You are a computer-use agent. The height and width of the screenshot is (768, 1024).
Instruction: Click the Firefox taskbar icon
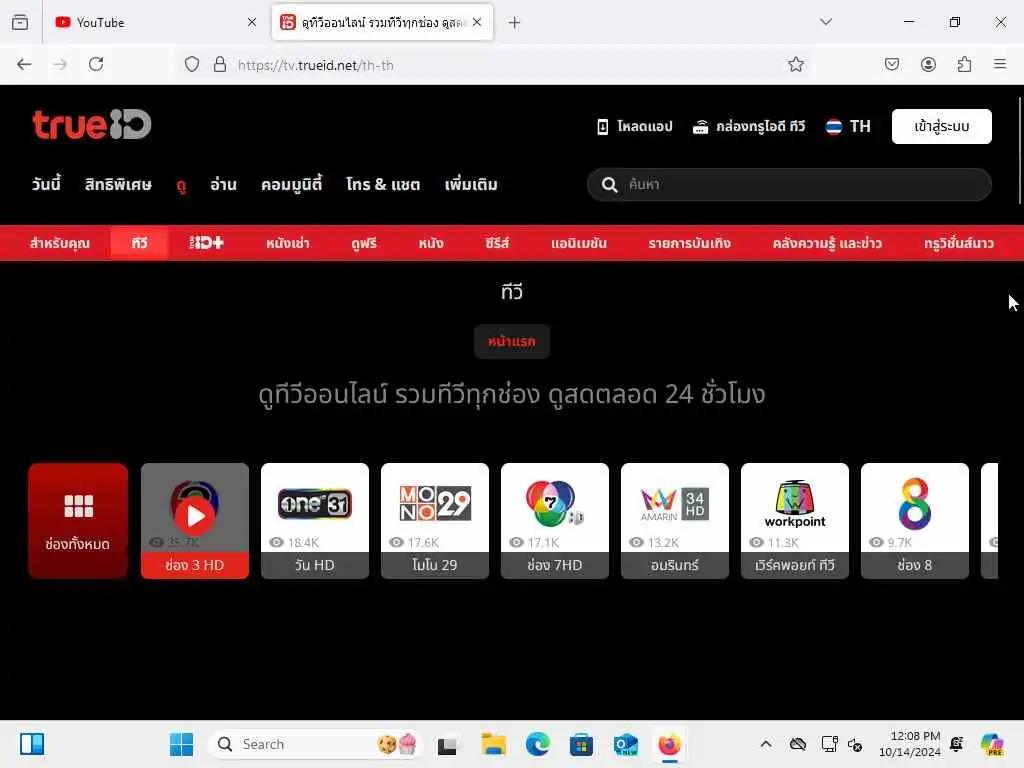[669, 744]
